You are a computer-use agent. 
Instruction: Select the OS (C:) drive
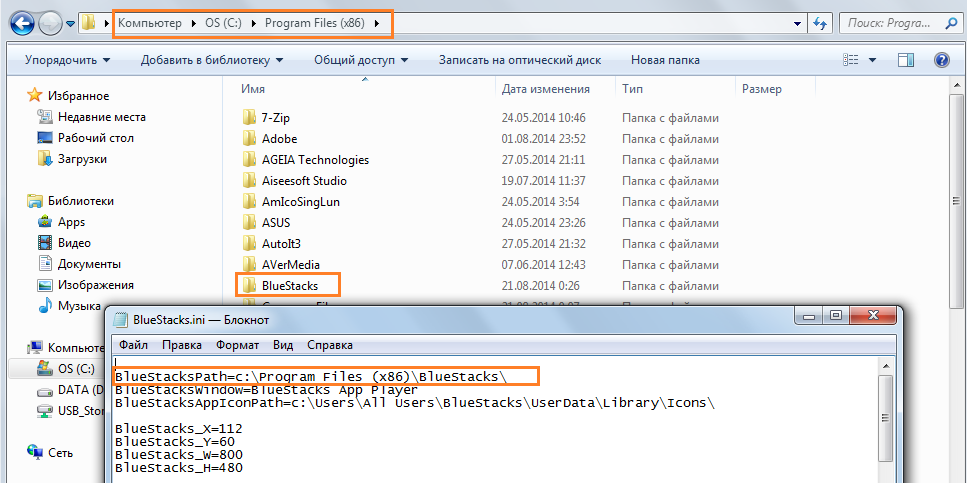point(76,369)
